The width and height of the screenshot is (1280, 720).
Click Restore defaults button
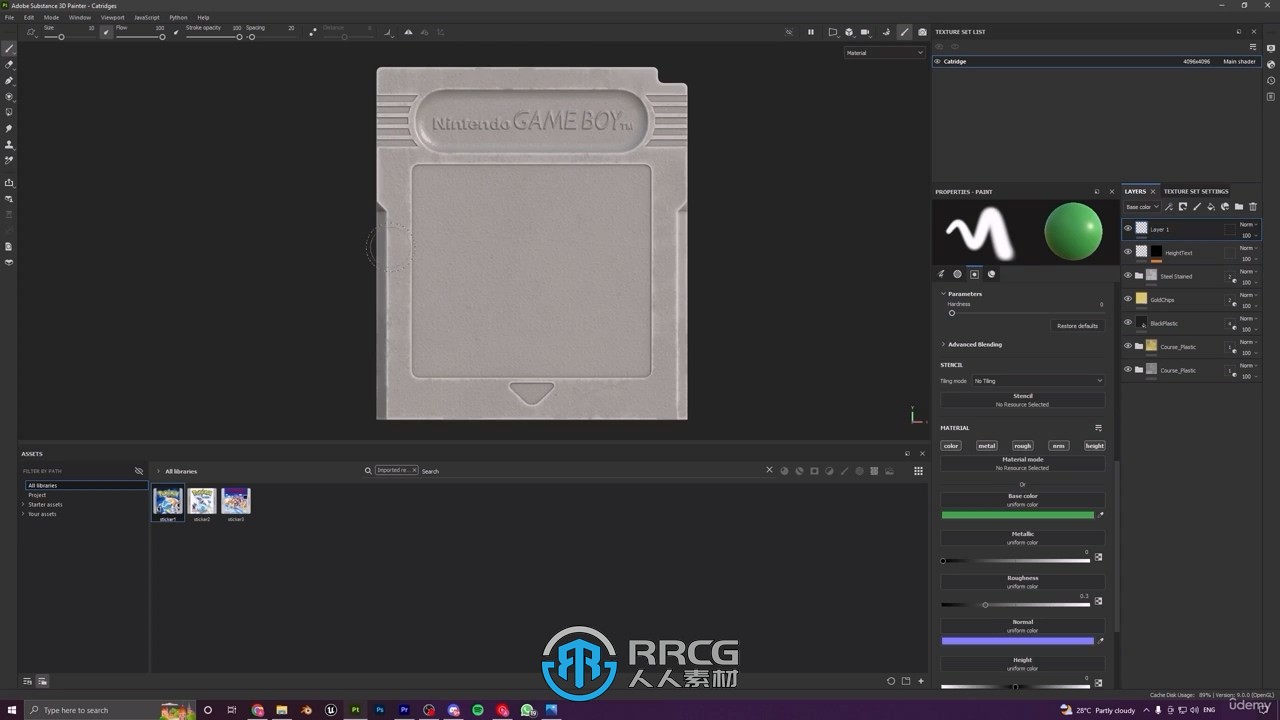click(1077, 326)
